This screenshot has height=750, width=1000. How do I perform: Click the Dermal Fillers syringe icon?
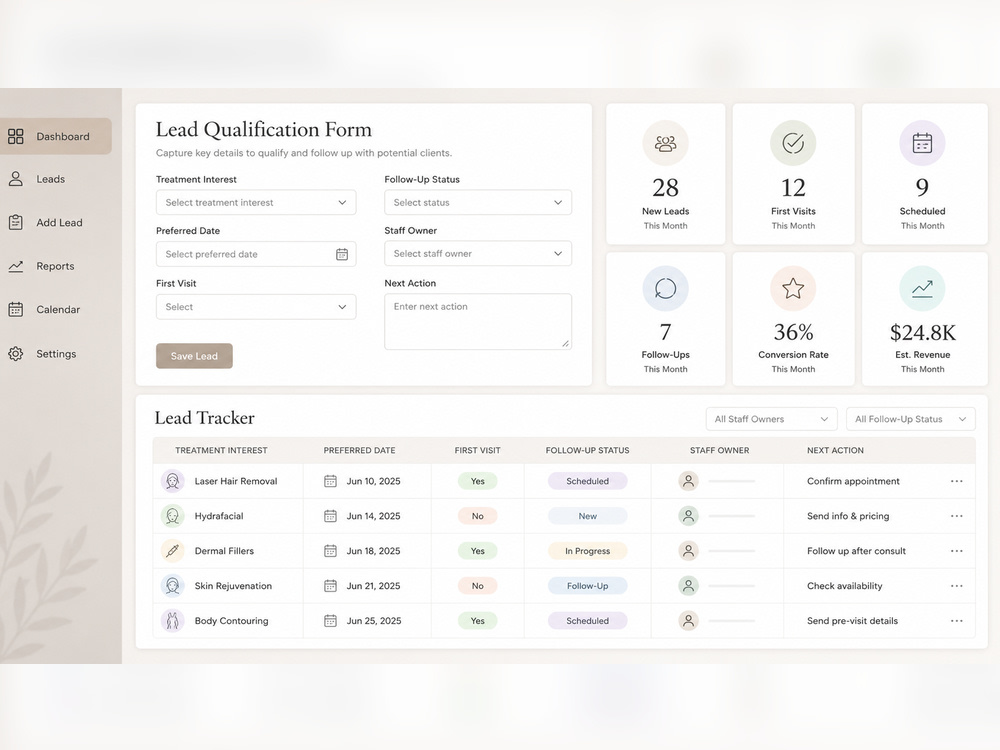172,550
